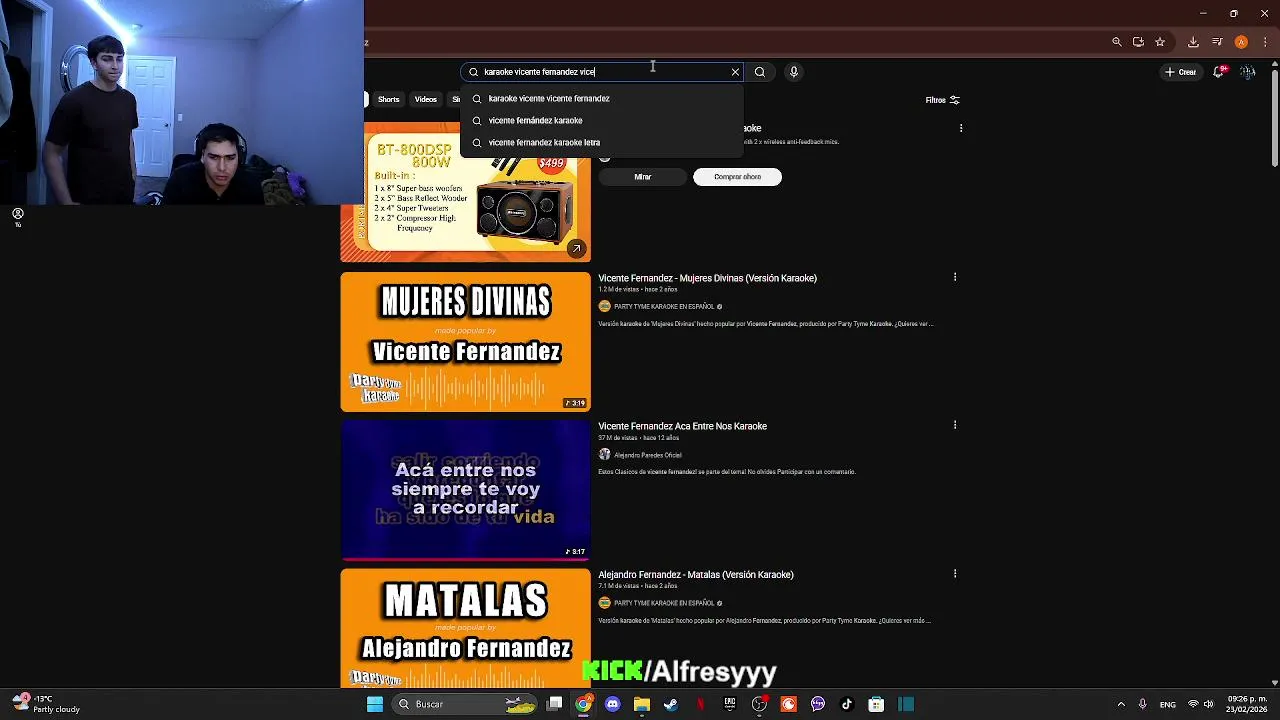Open Netflix from the taskbar

(x=701, y=704)
